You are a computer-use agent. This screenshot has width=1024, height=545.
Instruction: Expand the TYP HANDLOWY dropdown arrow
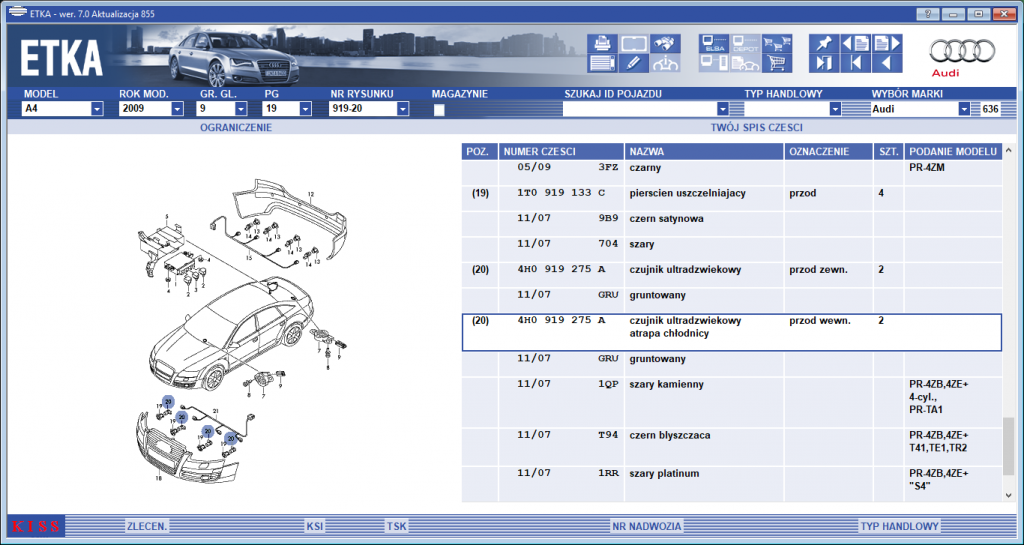[835, 109]
